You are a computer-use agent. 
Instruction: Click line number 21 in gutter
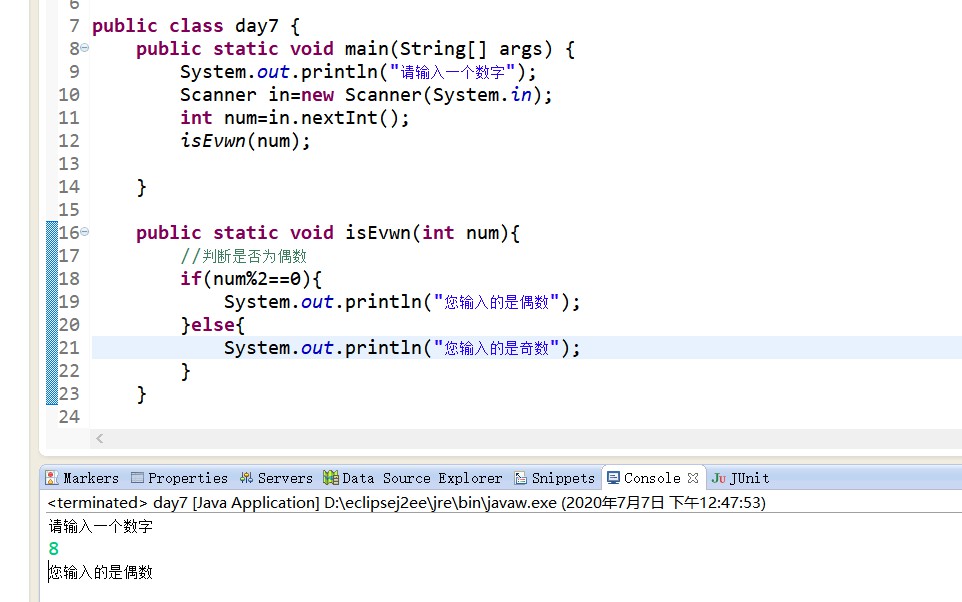(x=69, y=348)
